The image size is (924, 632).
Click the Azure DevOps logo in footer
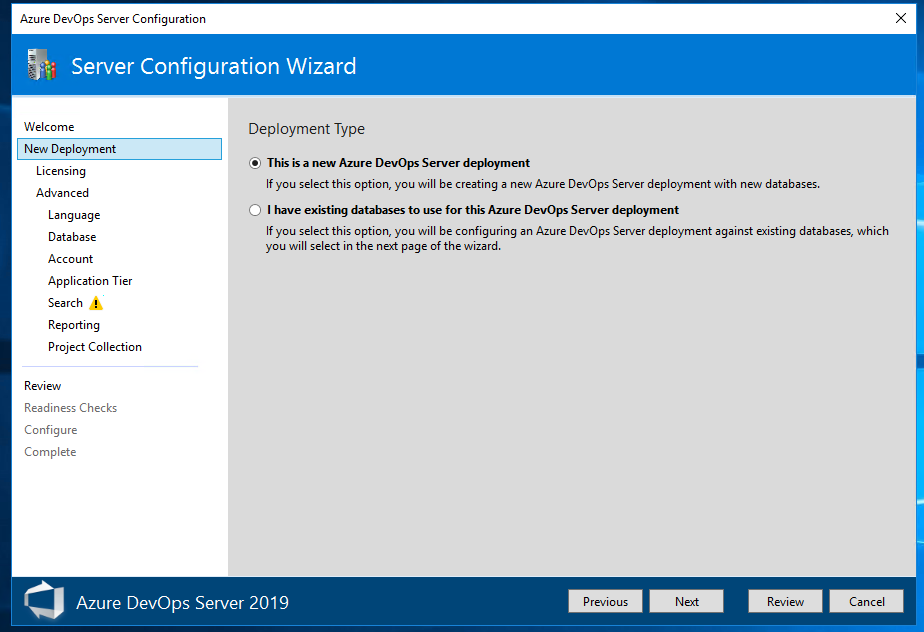coord(44,601)
